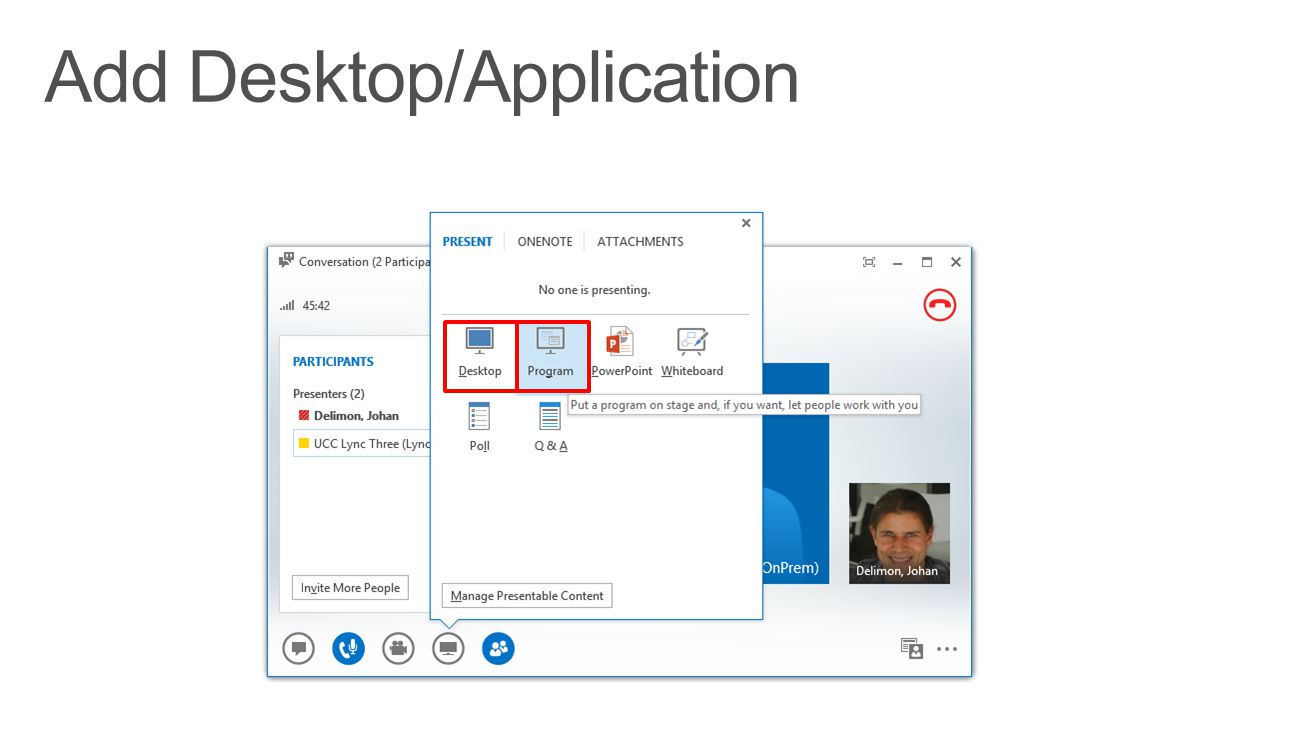1305x734 pixels.
Task: Click the Presenters (2) group label
Action: coord(329,394)
